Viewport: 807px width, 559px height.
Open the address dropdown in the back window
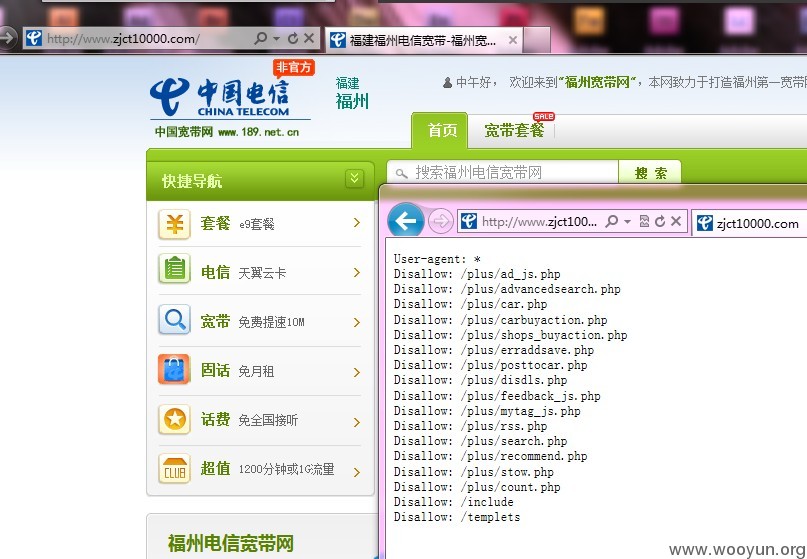tap(276, 39)
